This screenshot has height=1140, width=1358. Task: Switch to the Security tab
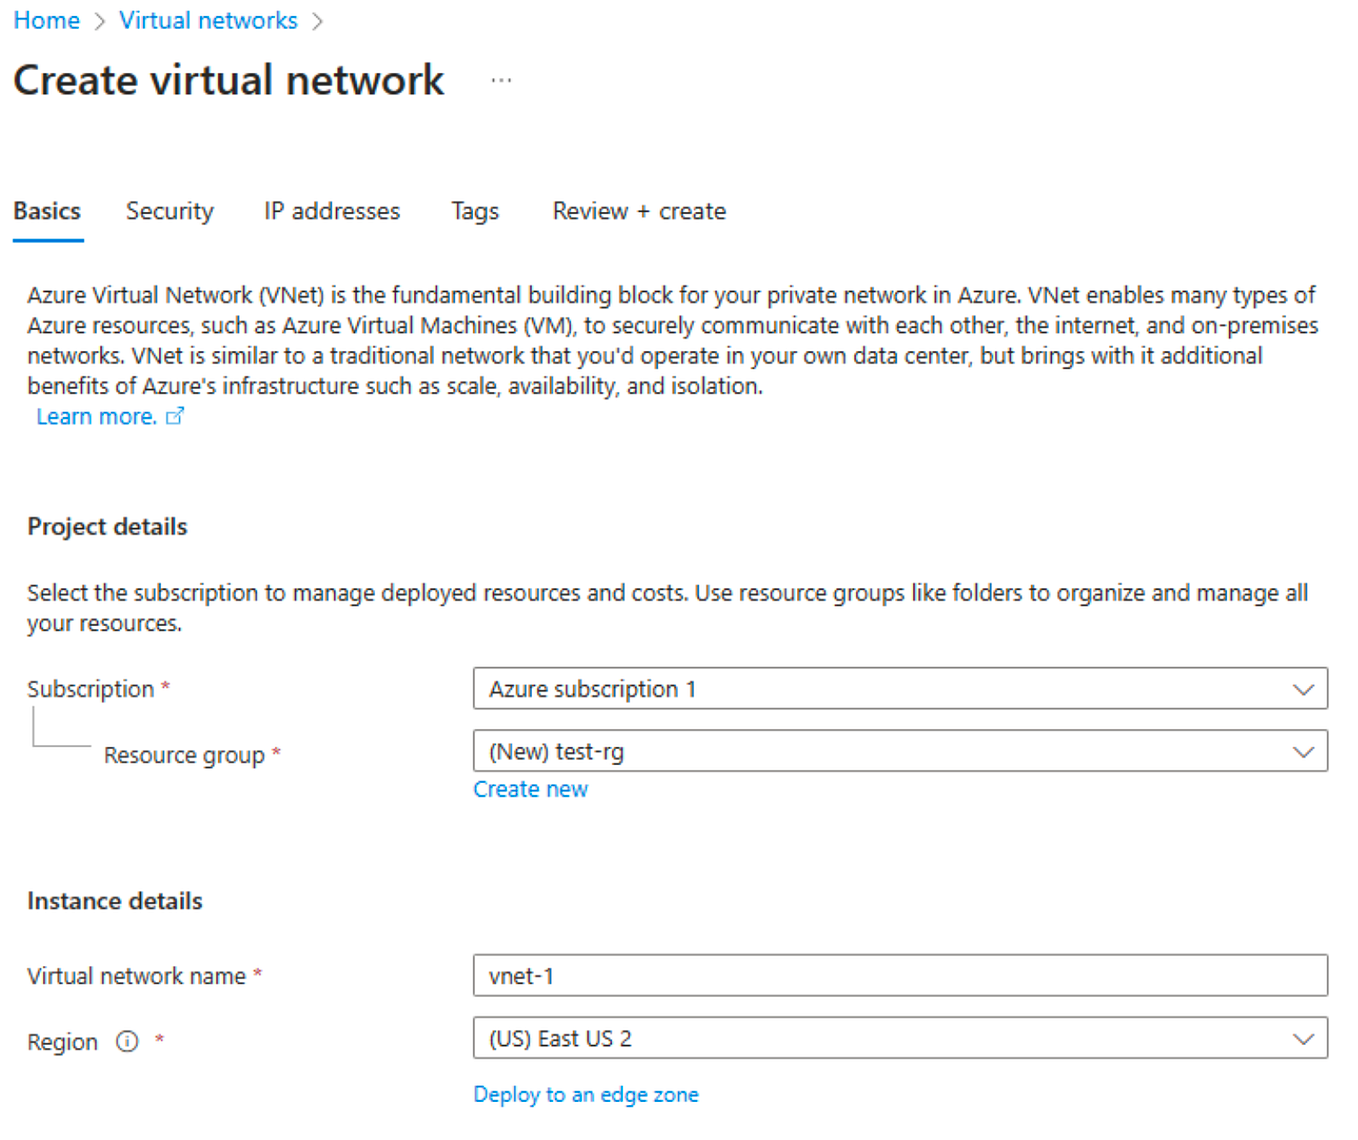[169, 211]
